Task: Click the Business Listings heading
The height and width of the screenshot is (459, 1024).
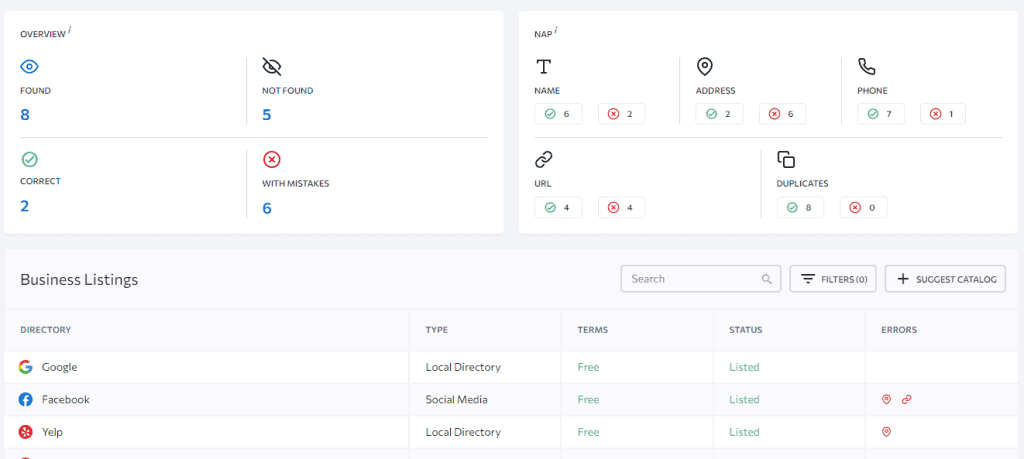Action: [x=79, y=279]
